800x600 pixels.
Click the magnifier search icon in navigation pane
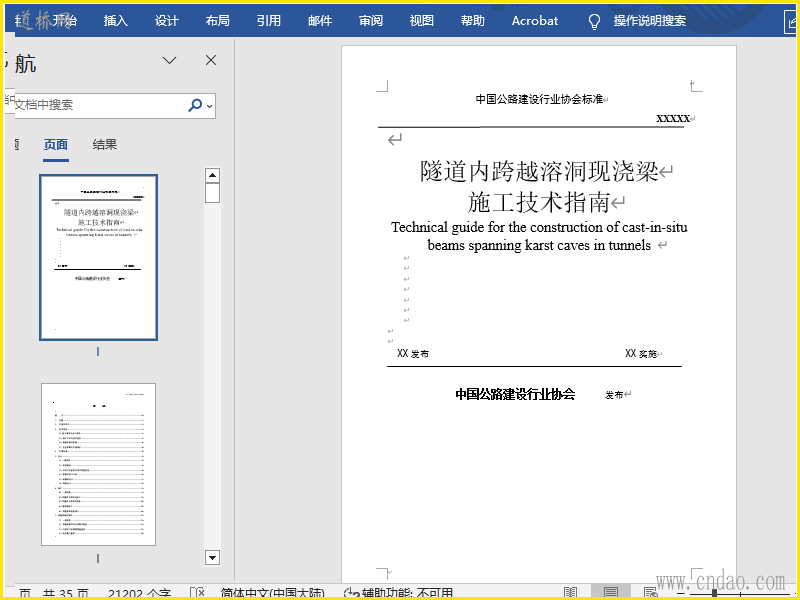pos(195,105)
